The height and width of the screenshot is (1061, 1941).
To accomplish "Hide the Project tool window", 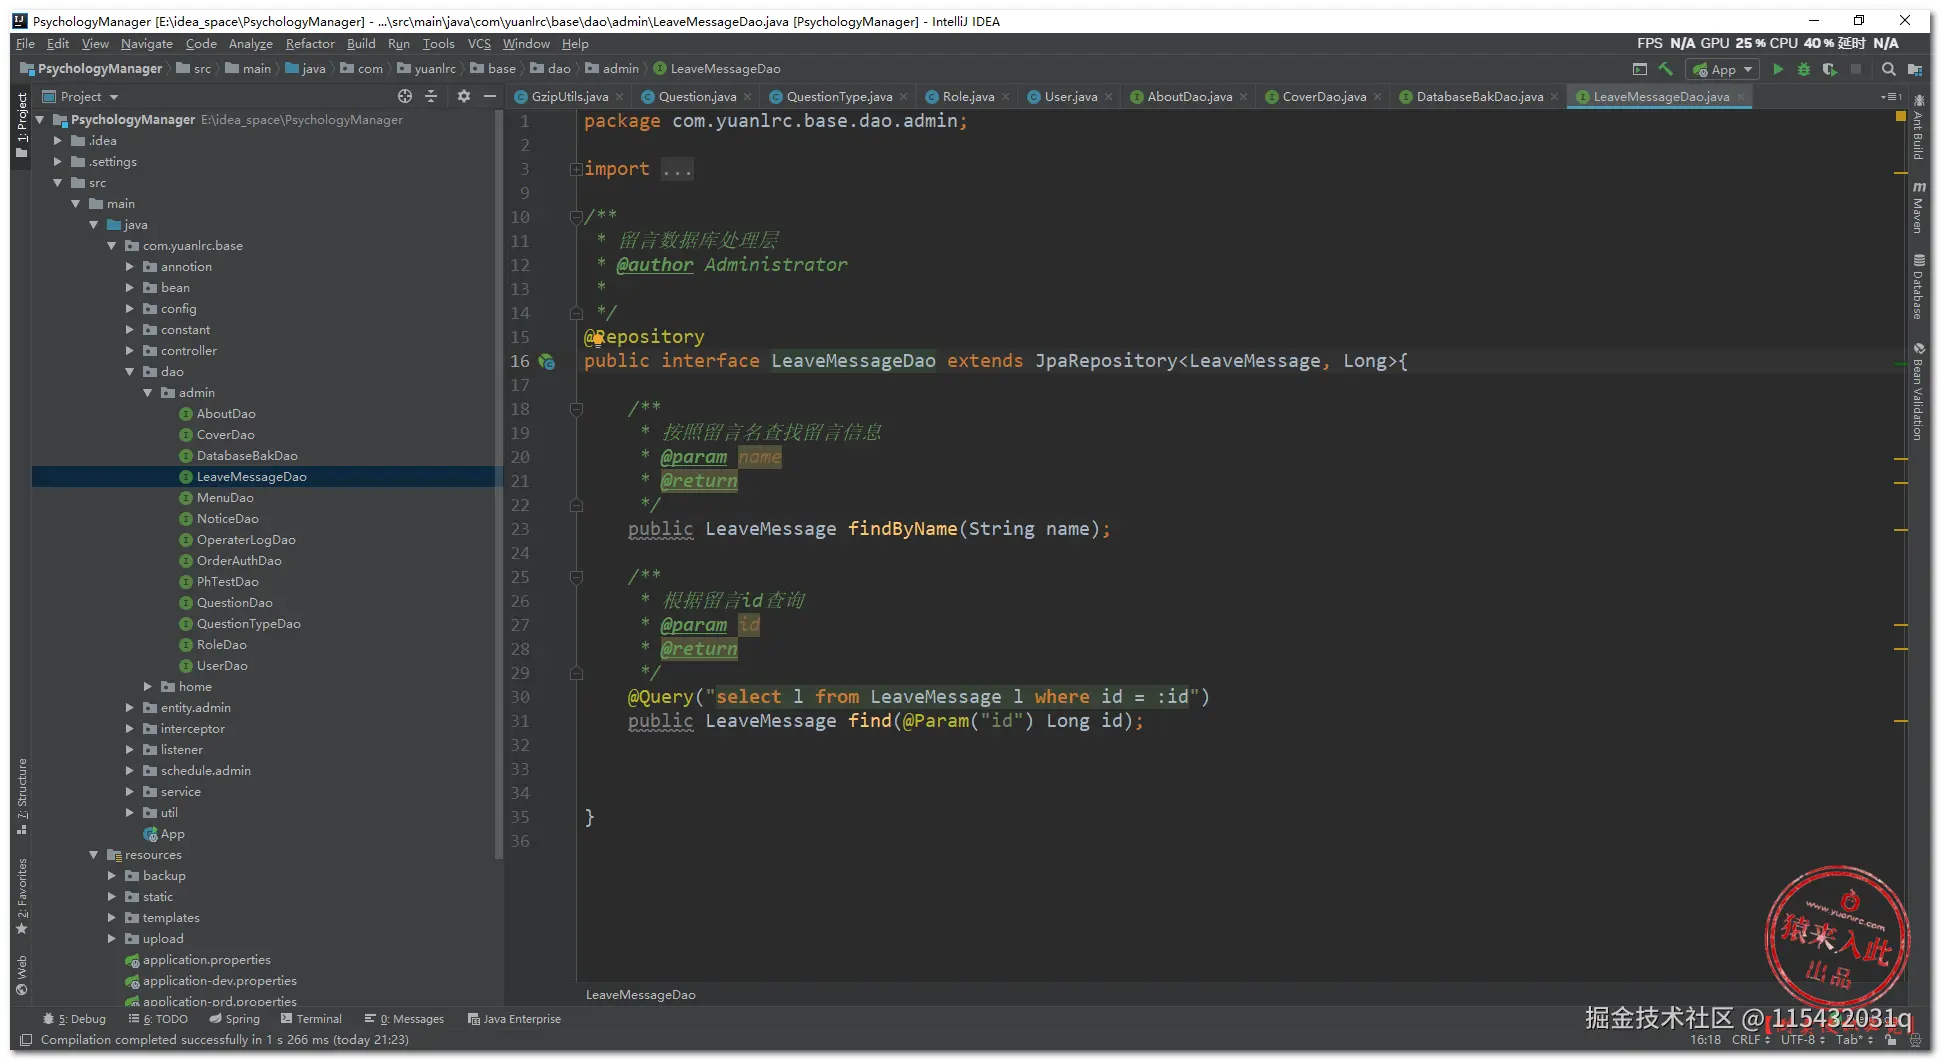I will pos(490,96).
